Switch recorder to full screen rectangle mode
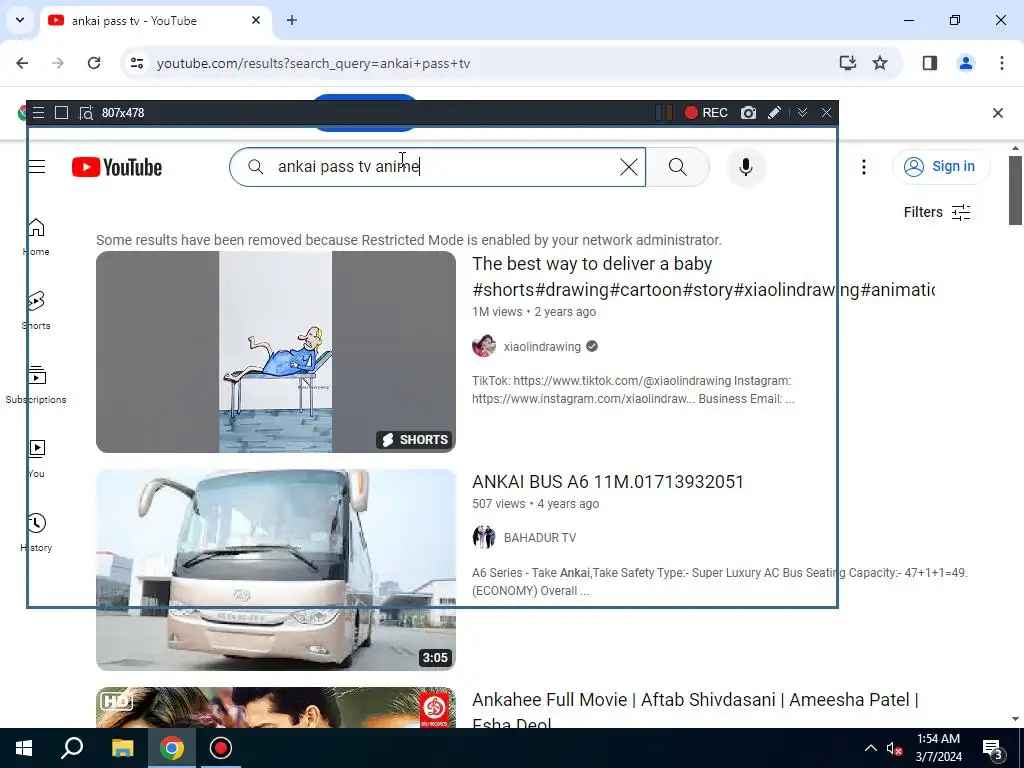Screen dimensions: 1024x768 coord(61,113)
